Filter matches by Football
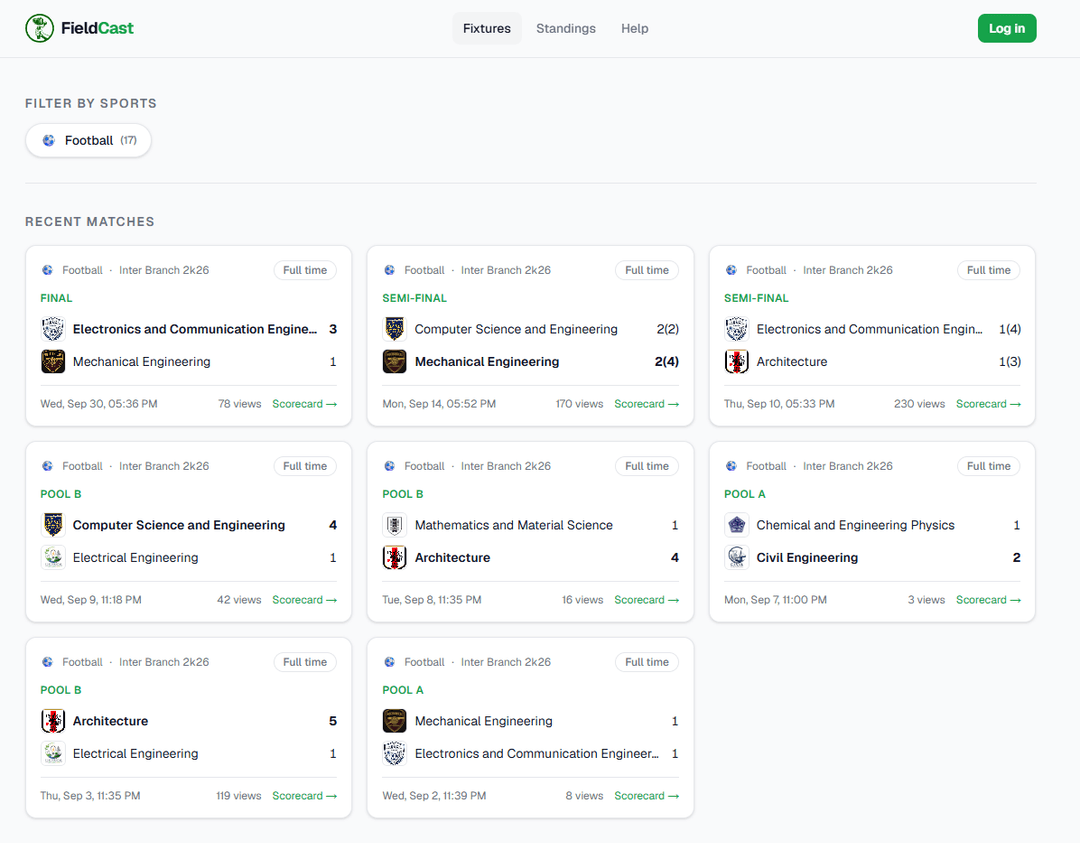1080x843 pixels. pyautogui.click(x=88, y=140)
